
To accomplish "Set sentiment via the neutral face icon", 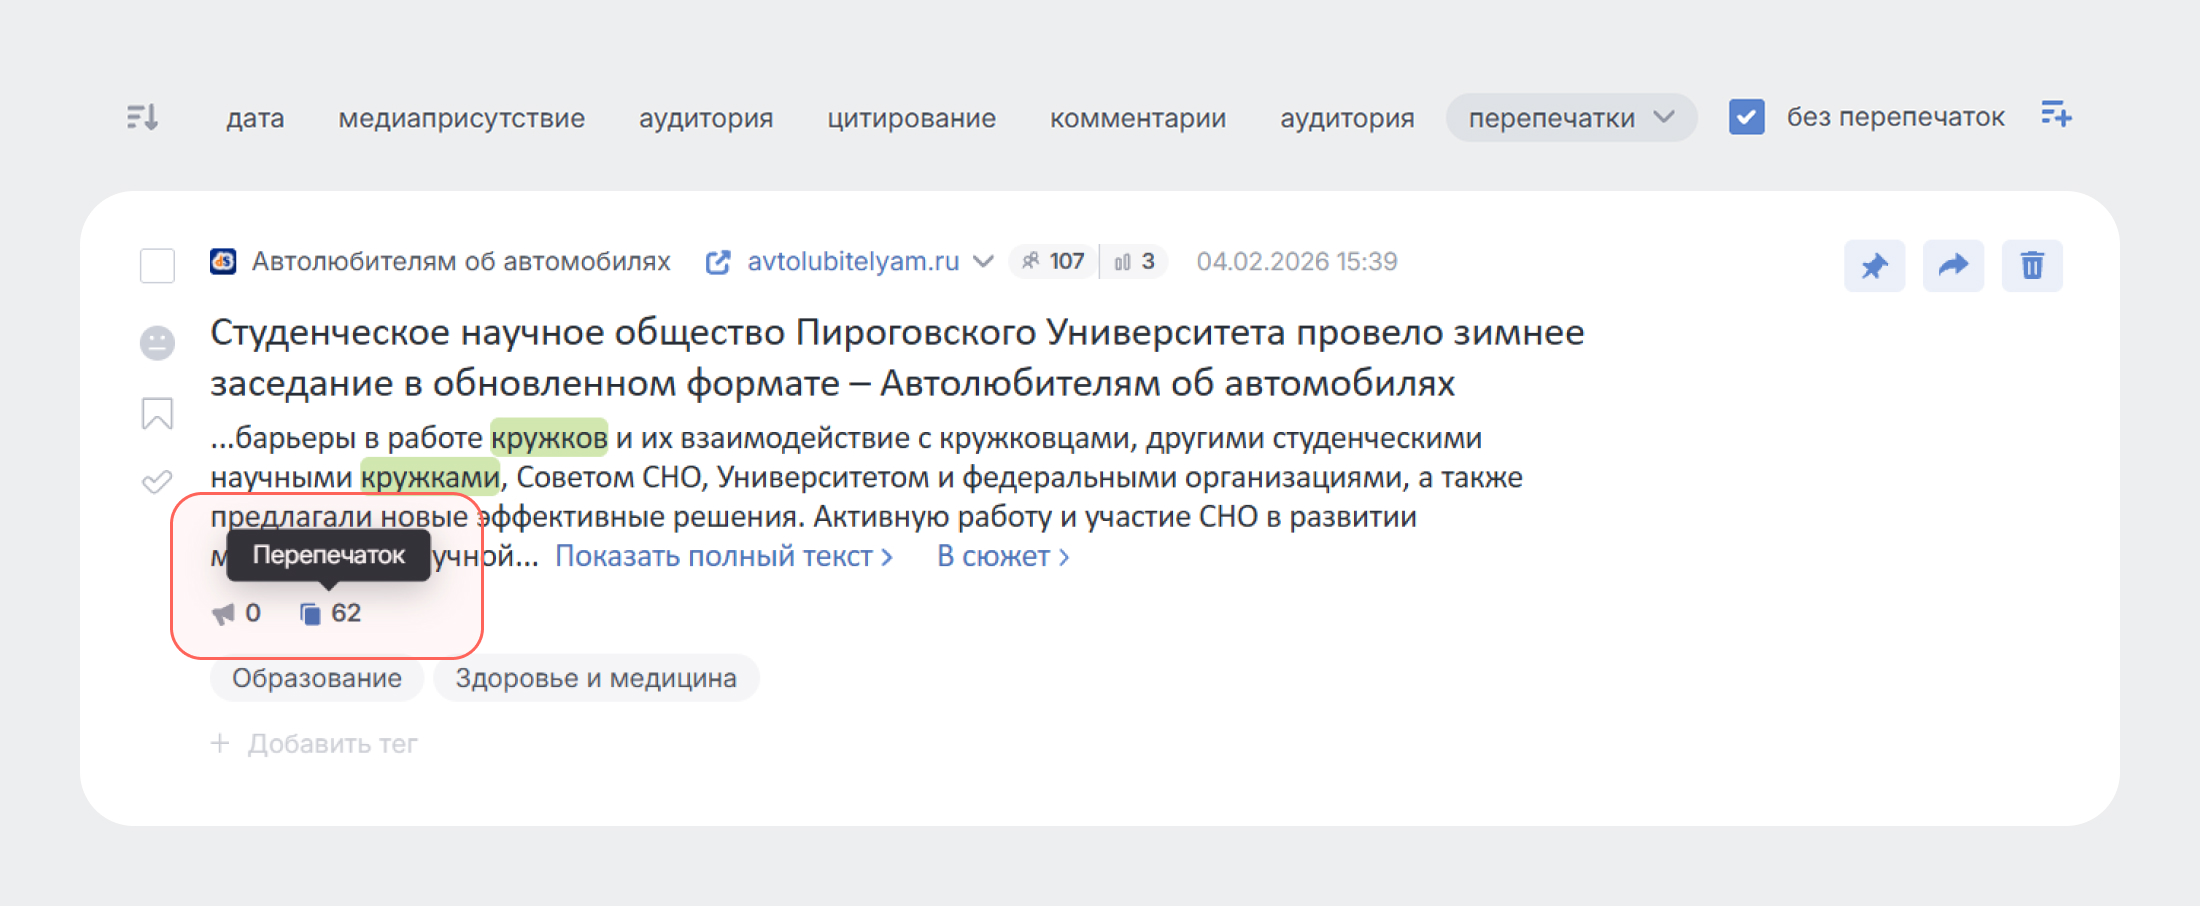I will point(157,343).
